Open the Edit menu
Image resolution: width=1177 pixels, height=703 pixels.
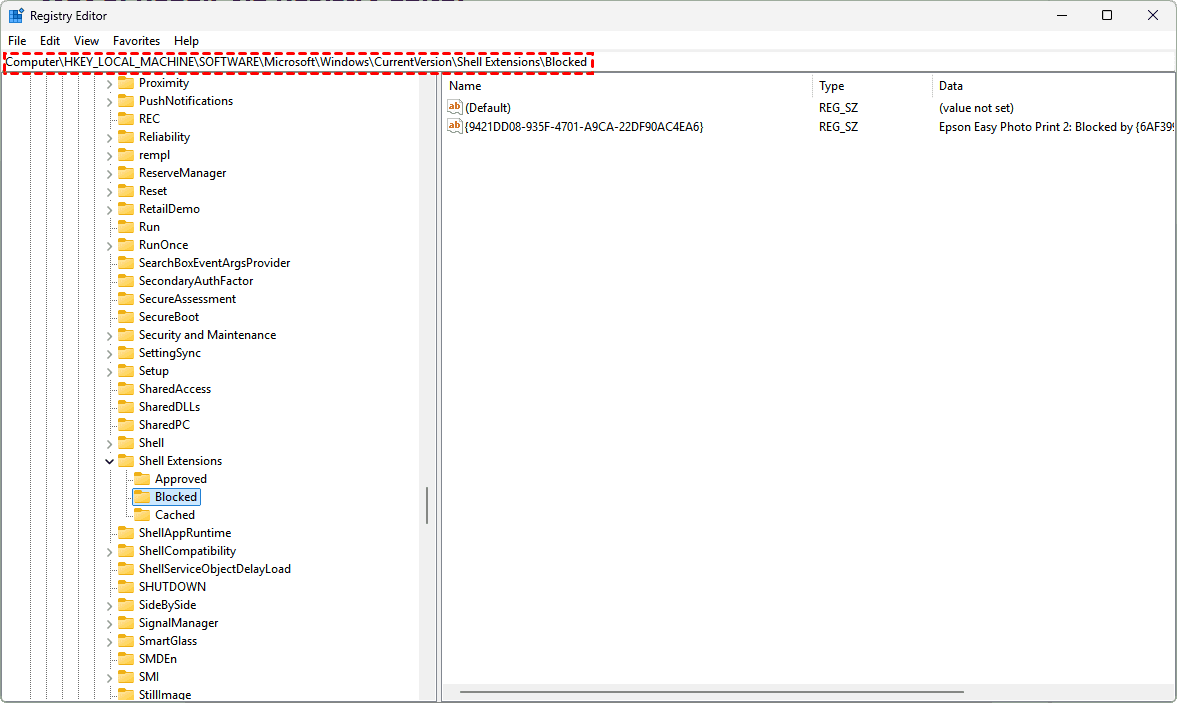pos(50,41)
